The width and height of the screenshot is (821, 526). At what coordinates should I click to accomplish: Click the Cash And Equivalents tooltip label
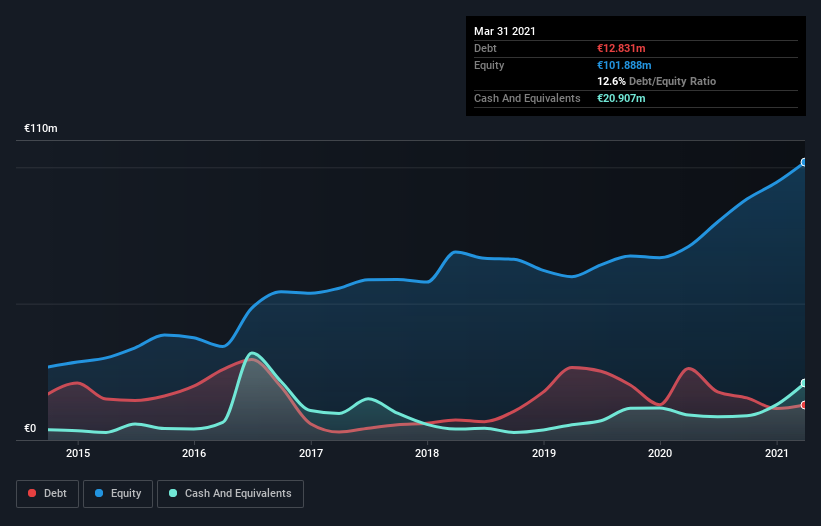[x=527, y=98]
